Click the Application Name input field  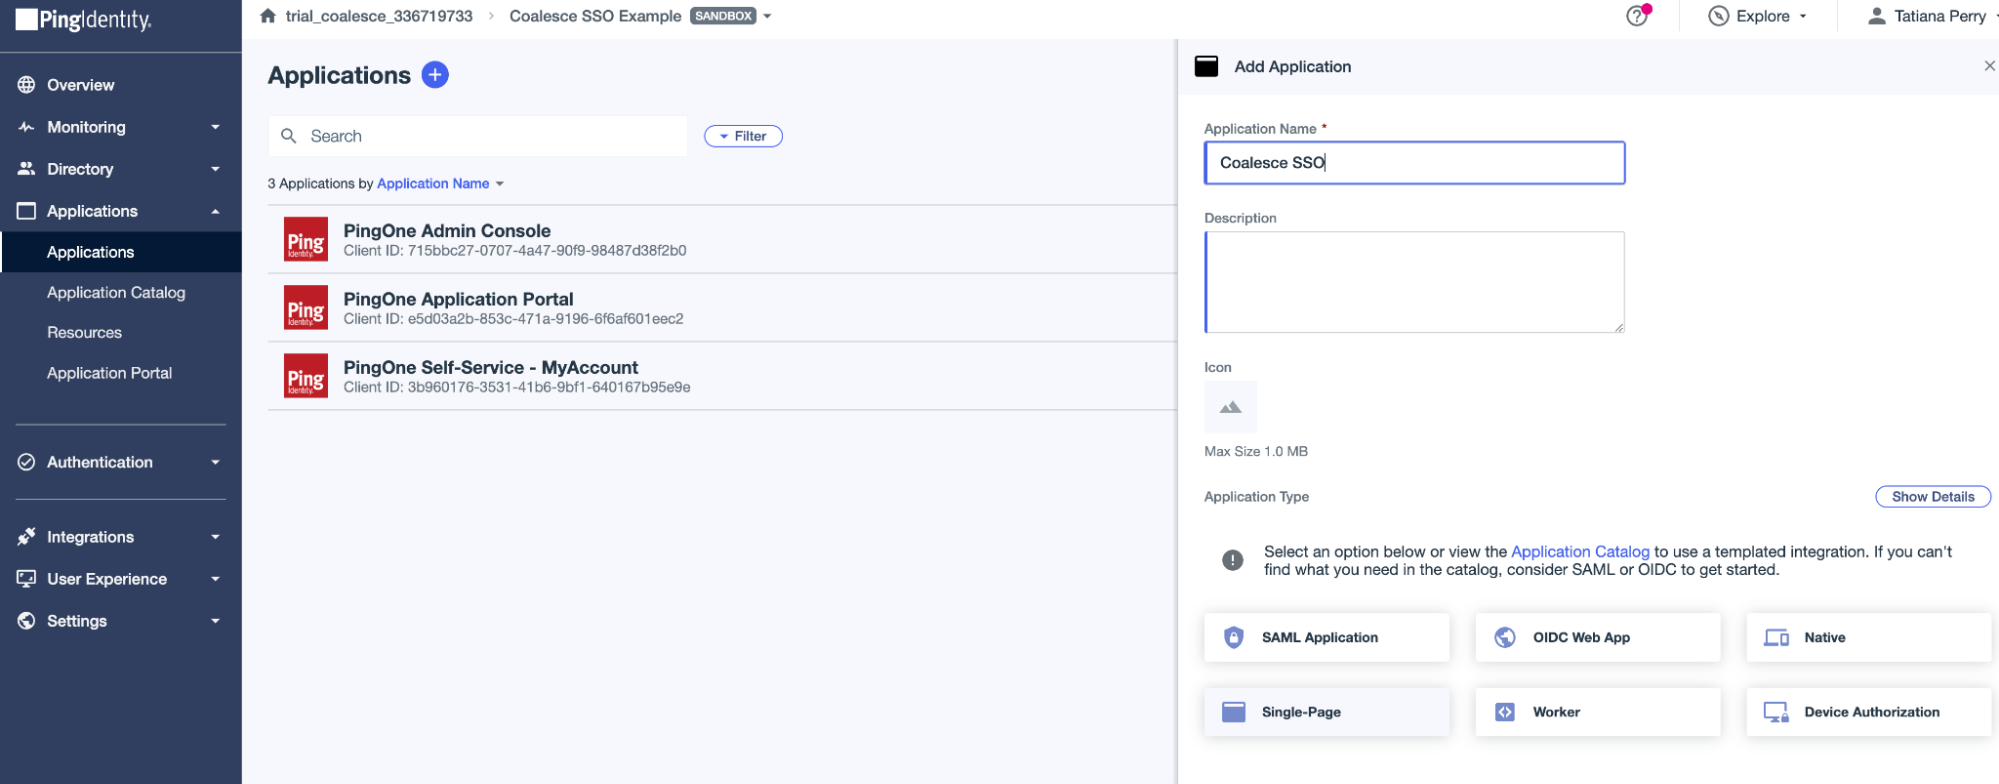(1414, 163)
